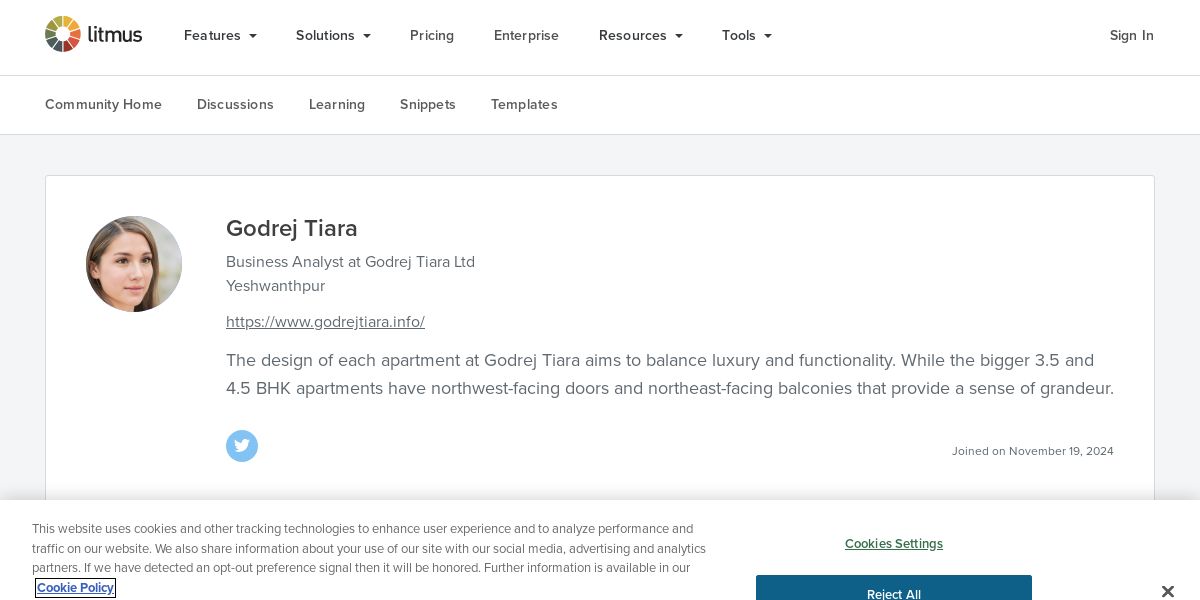Go to Community Home
The height and width of the screenshot is (600, 1200).
103,104
